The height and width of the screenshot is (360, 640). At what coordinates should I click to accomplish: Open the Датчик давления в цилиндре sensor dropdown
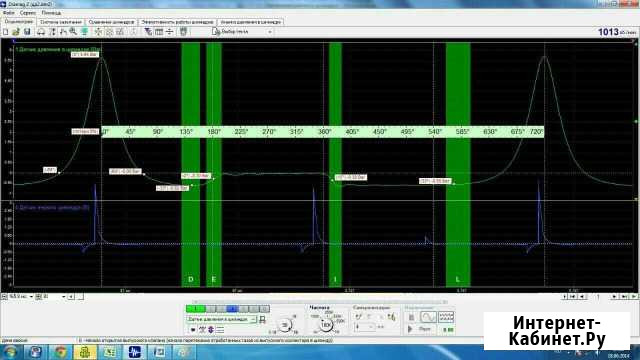tap(222, 319)
